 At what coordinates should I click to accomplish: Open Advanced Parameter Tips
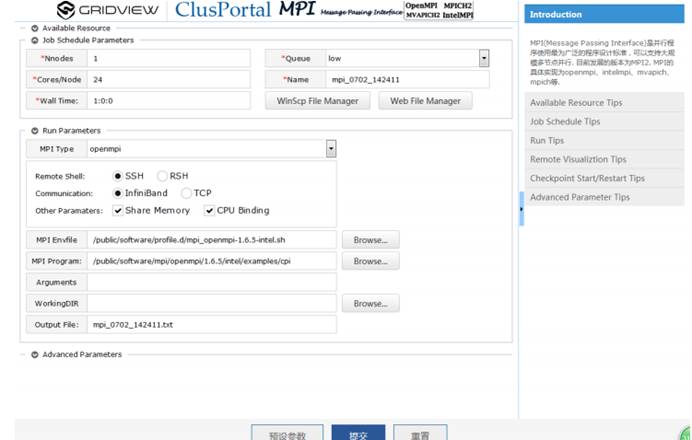click(604, 197)
